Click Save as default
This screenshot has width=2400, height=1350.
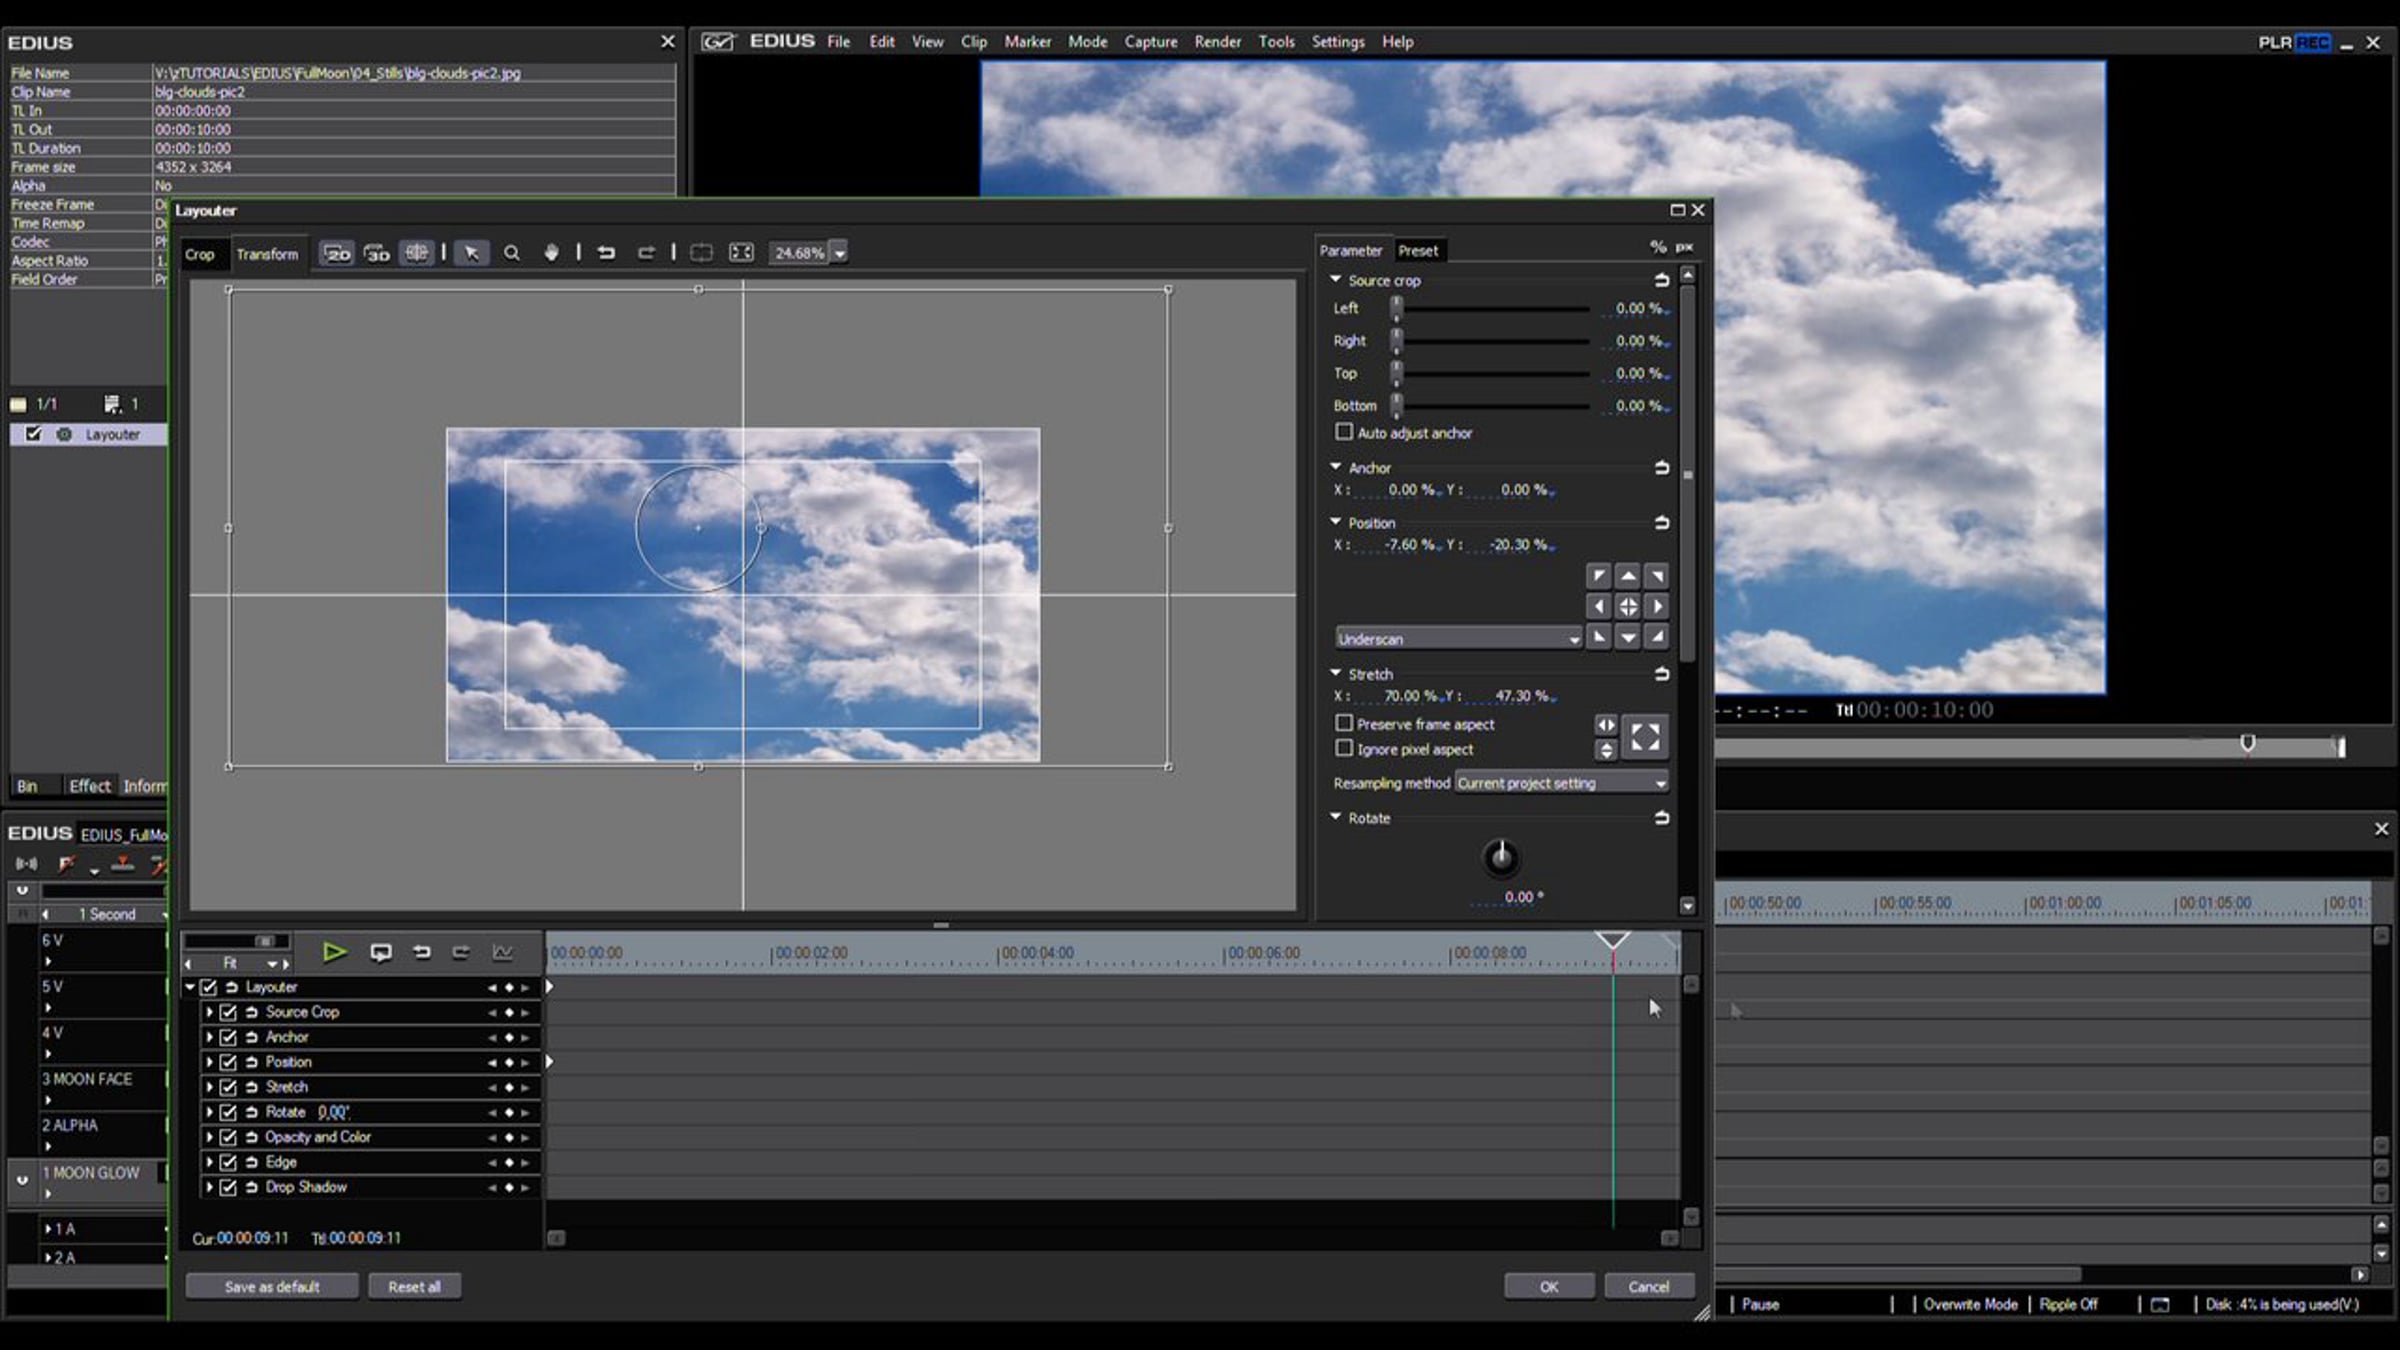[x=272, y=1286]
